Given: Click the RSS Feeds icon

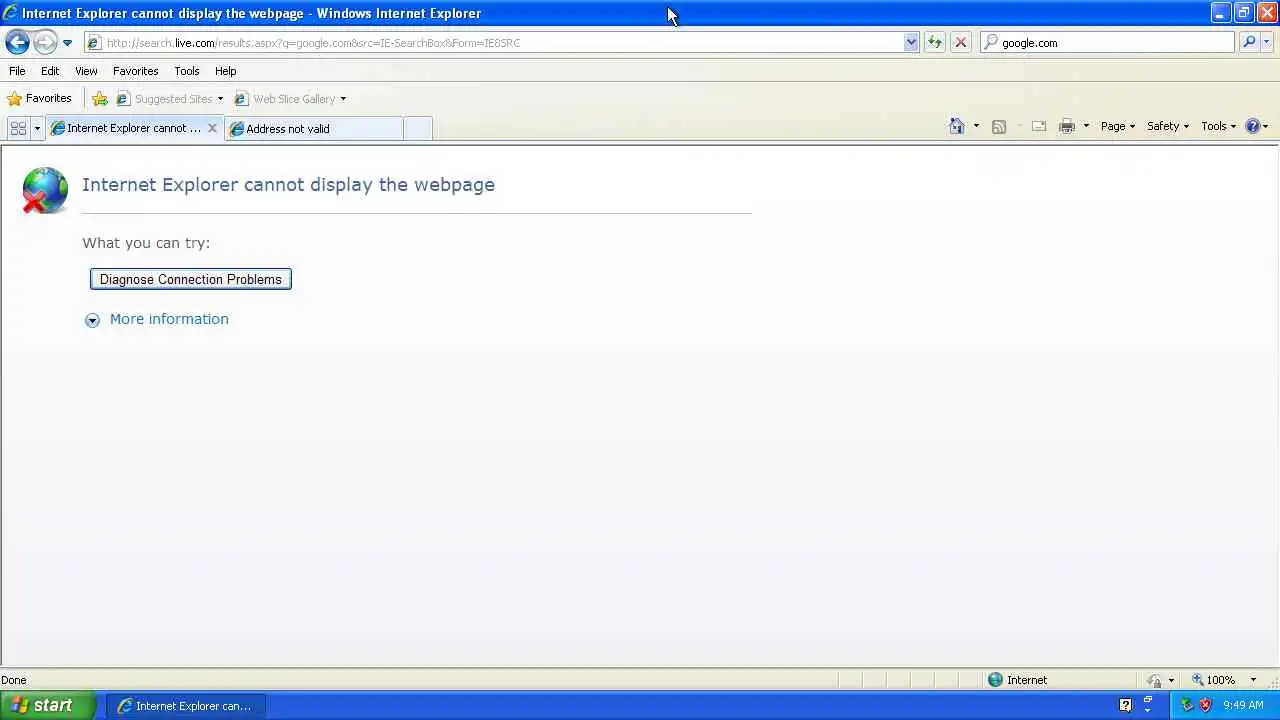Looking at the screenshot, I should click(998, 126).
